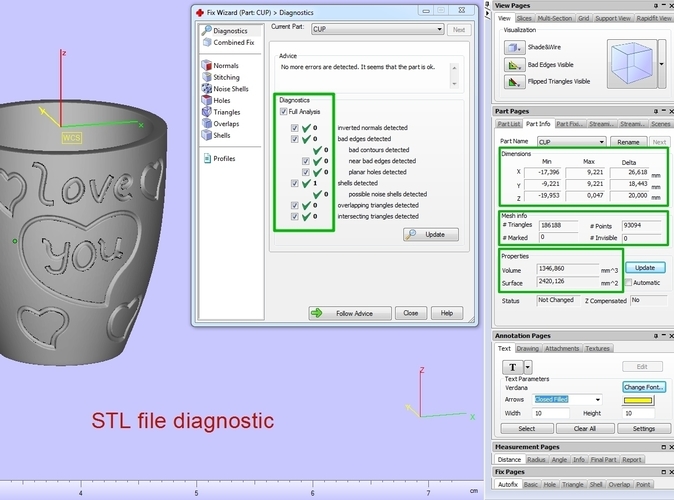674x500 pixels.
Task: Click Update in Diagnostics dialog
Action: coord(431,234)
